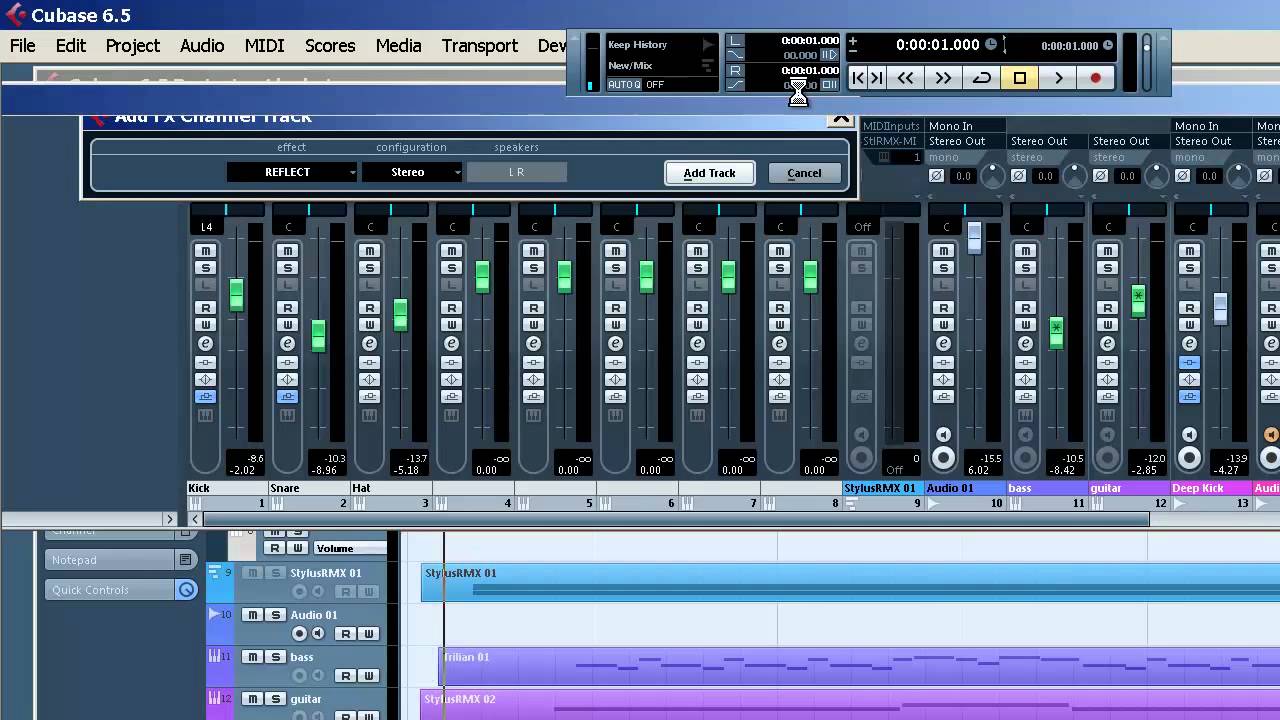This screenshot has height=720, width=1280.
Task: Click record enable circle on Audio 01 mixer channel
Action: pos(943,458)
